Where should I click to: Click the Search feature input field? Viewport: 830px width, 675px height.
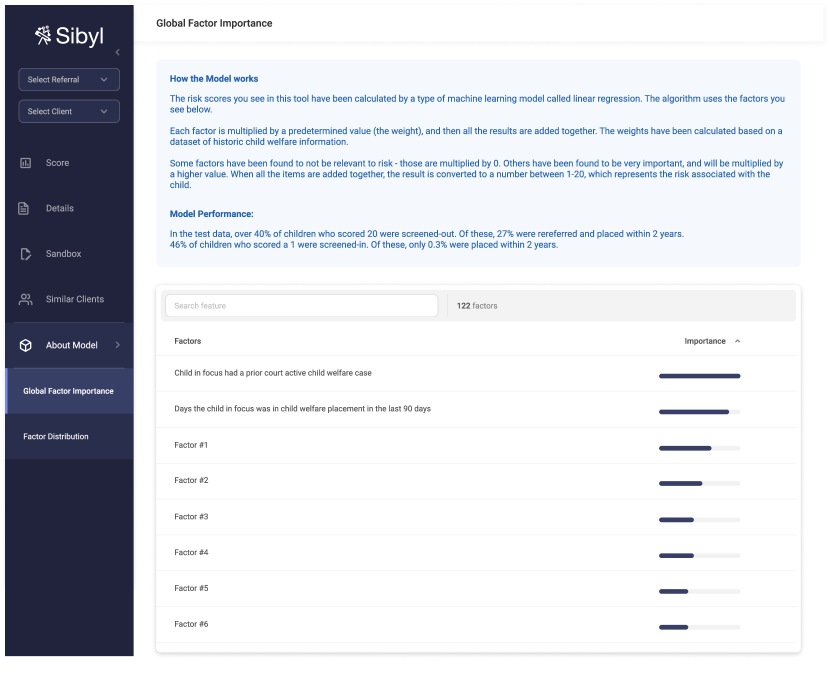(301, 306)
